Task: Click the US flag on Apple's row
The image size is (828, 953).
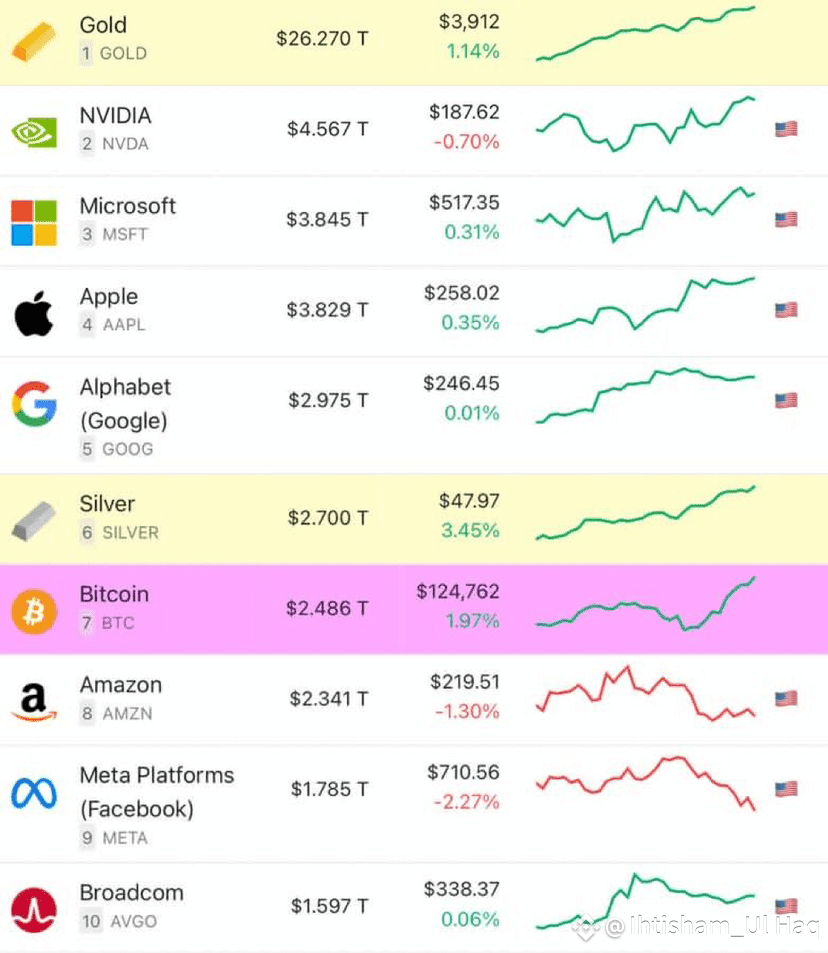Action: click(786, 310)
